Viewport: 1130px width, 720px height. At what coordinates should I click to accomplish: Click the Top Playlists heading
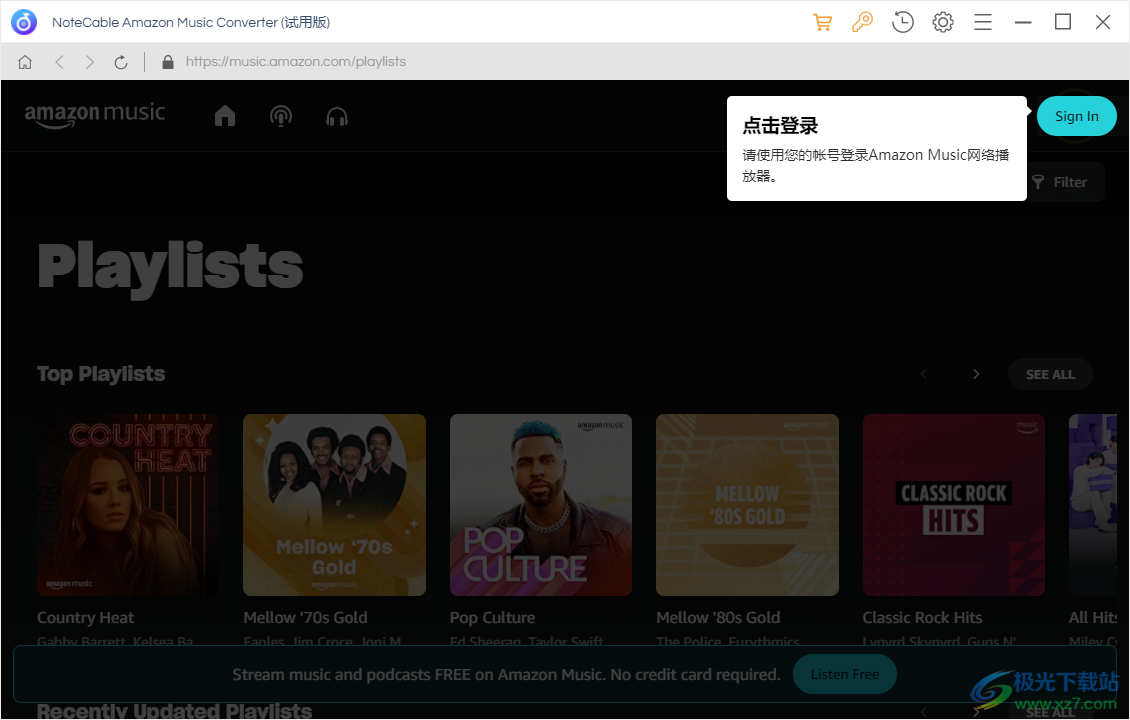(x=101, y=374)
